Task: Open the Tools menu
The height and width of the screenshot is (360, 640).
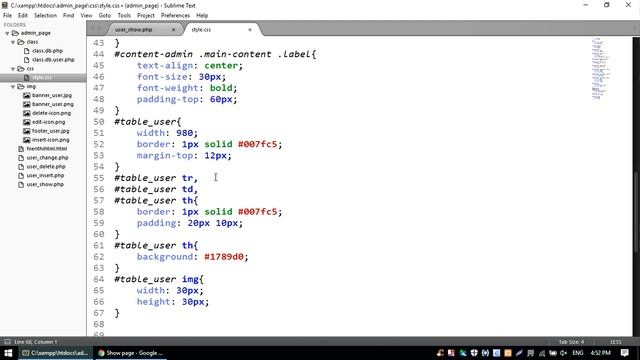Action: pos(124,16)
